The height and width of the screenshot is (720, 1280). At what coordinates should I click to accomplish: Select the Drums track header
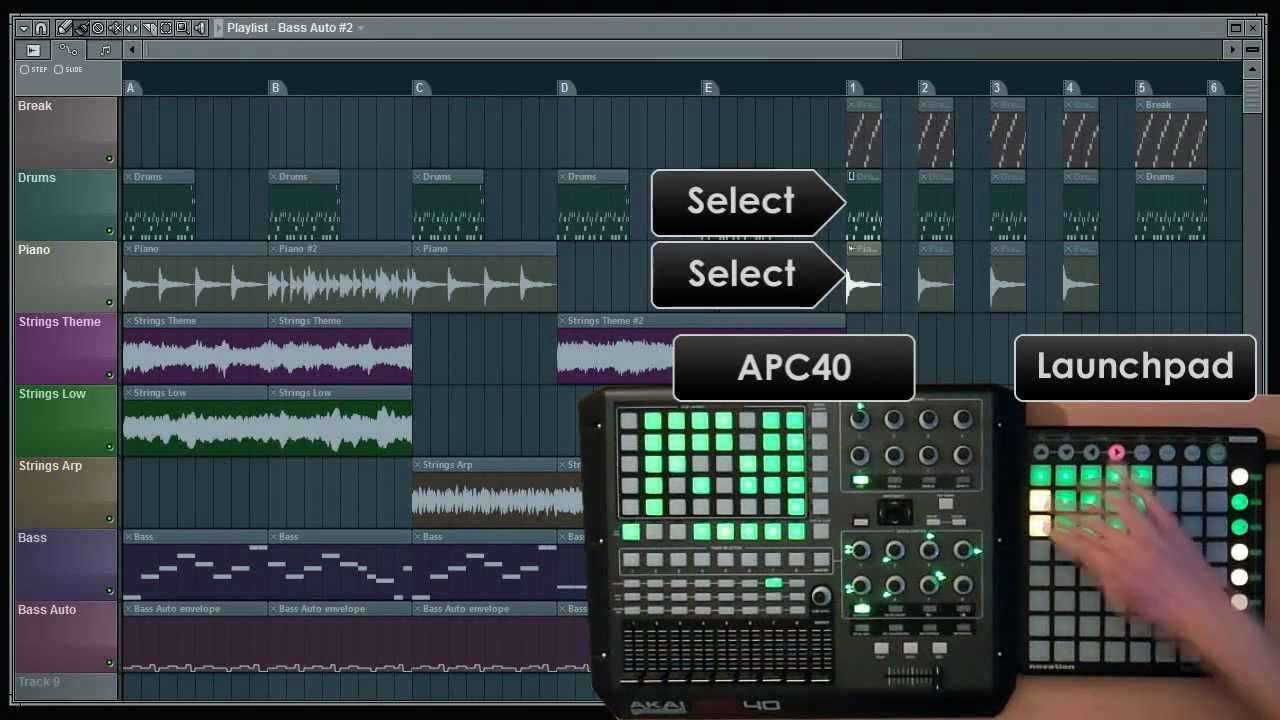pyautogui.click(x=66, y=204)
